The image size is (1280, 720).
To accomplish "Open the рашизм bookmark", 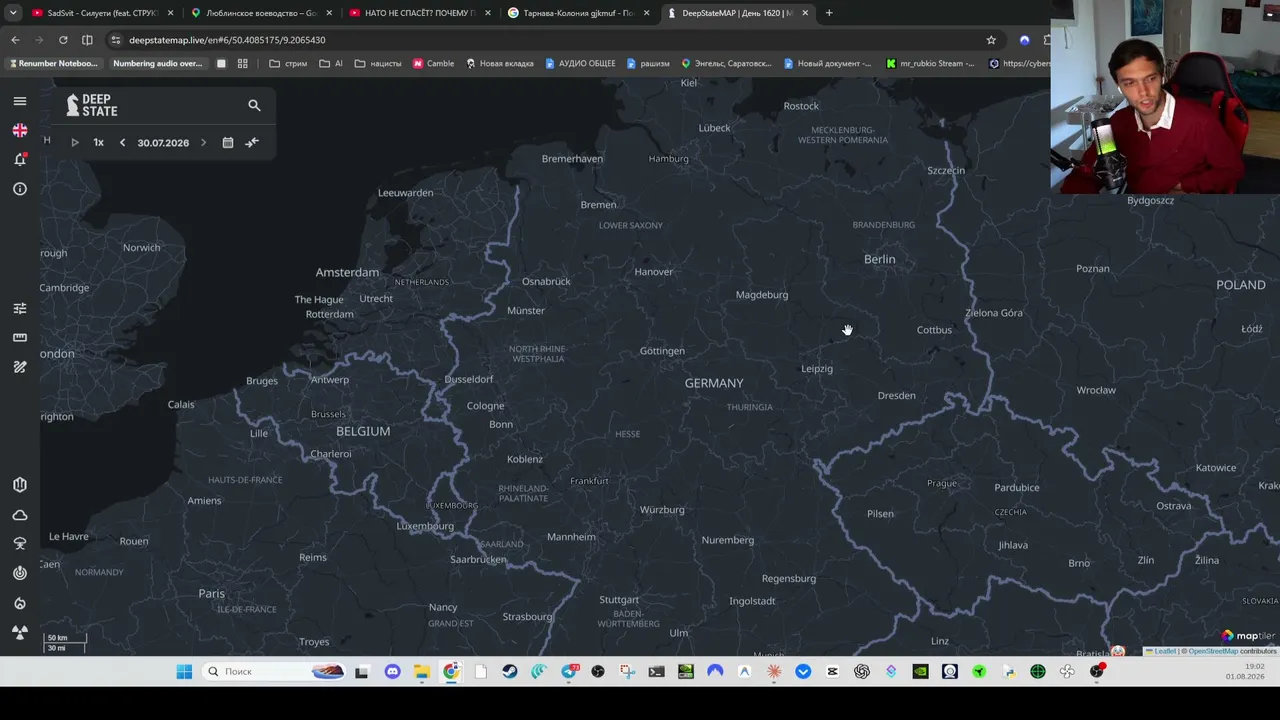I will point(648,64).
